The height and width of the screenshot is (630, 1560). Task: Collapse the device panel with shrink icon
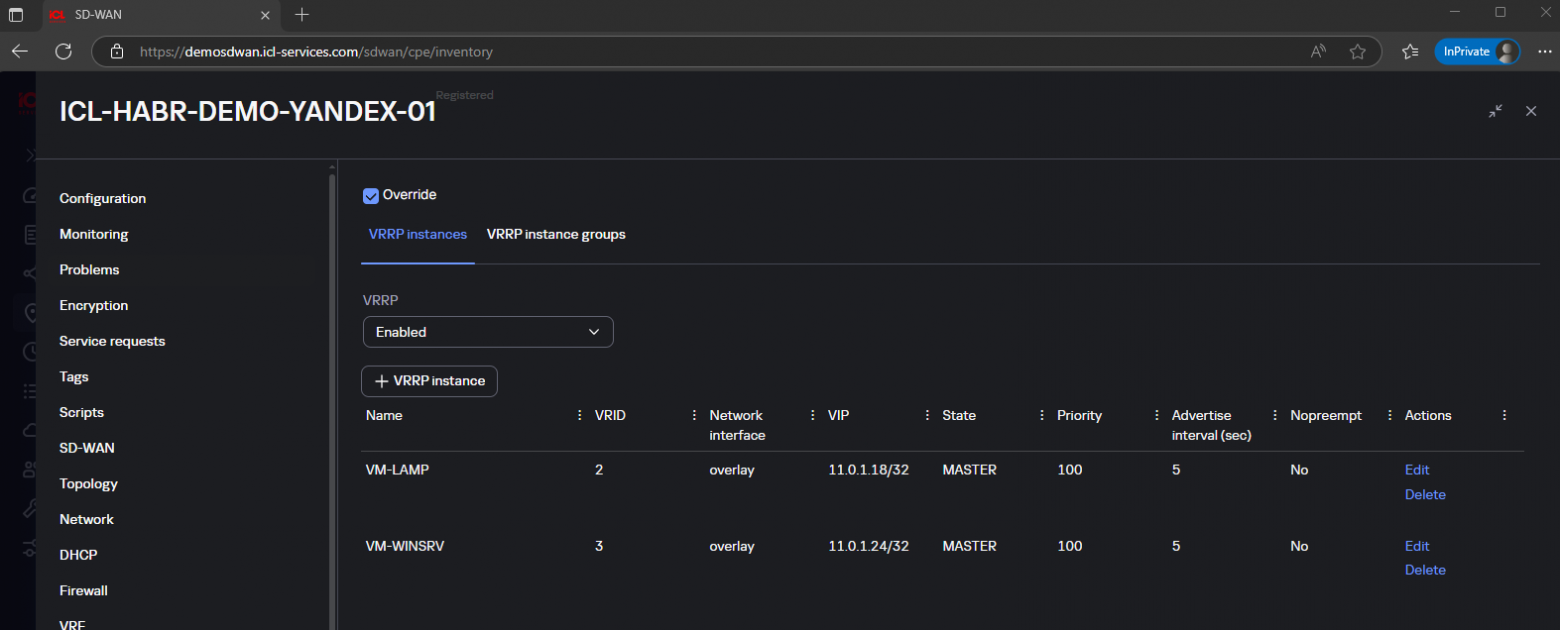tap(1495, 111)
